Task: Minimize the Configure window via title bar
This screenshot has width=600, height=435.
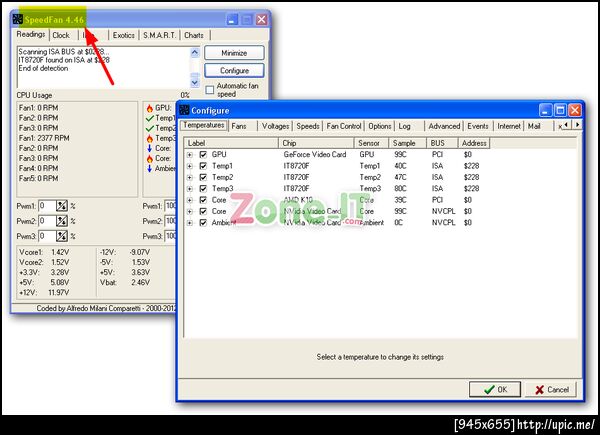Action: pos(546,111)
